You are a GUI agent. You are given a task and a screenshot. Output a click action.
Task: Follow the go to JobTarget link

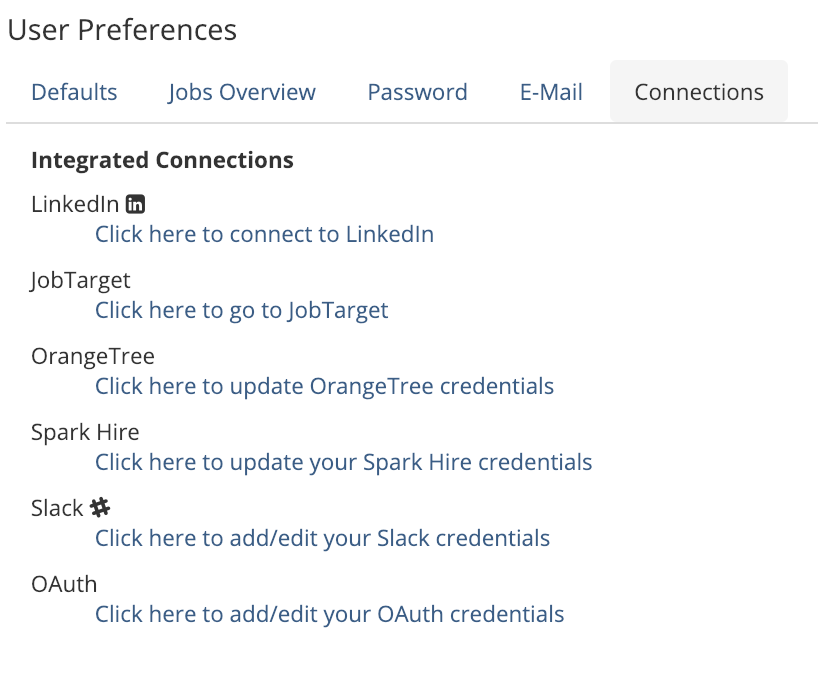(x=241, y=311)
